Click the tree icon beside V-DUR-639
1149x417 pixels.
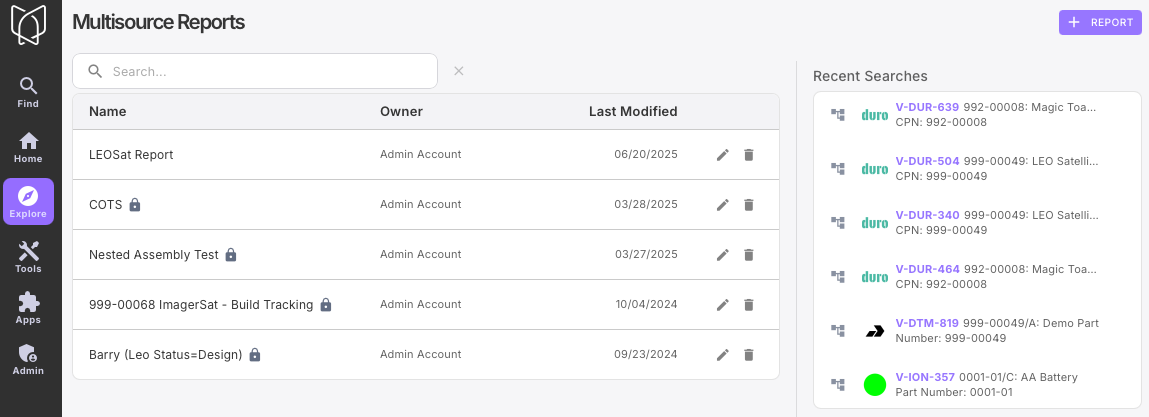click(x=838, y=115)
